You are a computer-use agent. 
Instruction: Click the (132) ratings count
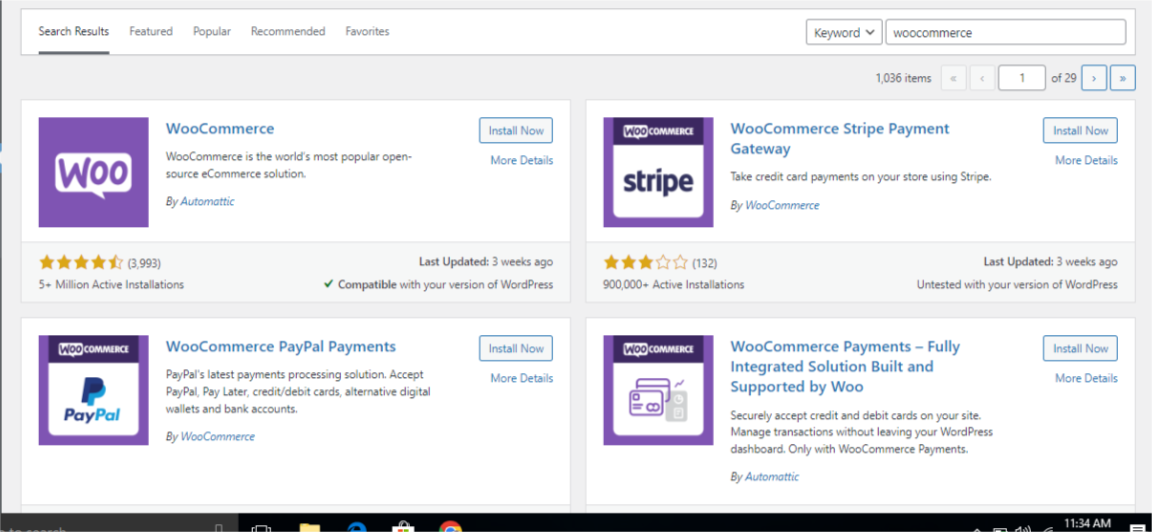point(705,263)
